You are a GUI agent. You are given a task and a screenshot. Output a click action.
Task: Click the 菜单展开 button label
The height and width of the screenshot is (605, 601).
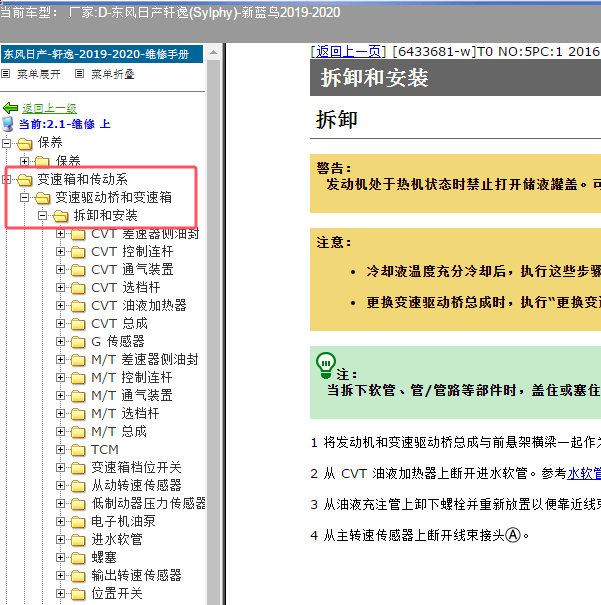pos(39,74)
